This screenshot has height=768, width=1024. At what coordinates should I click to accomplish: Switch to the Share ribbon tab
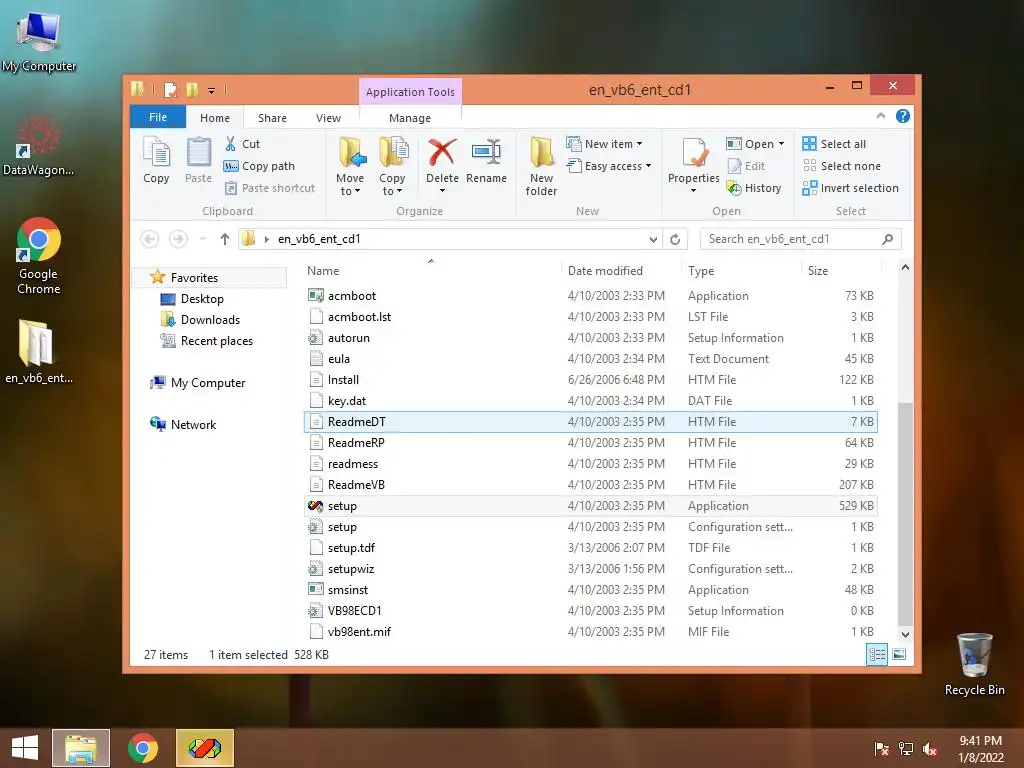point(272,118)
